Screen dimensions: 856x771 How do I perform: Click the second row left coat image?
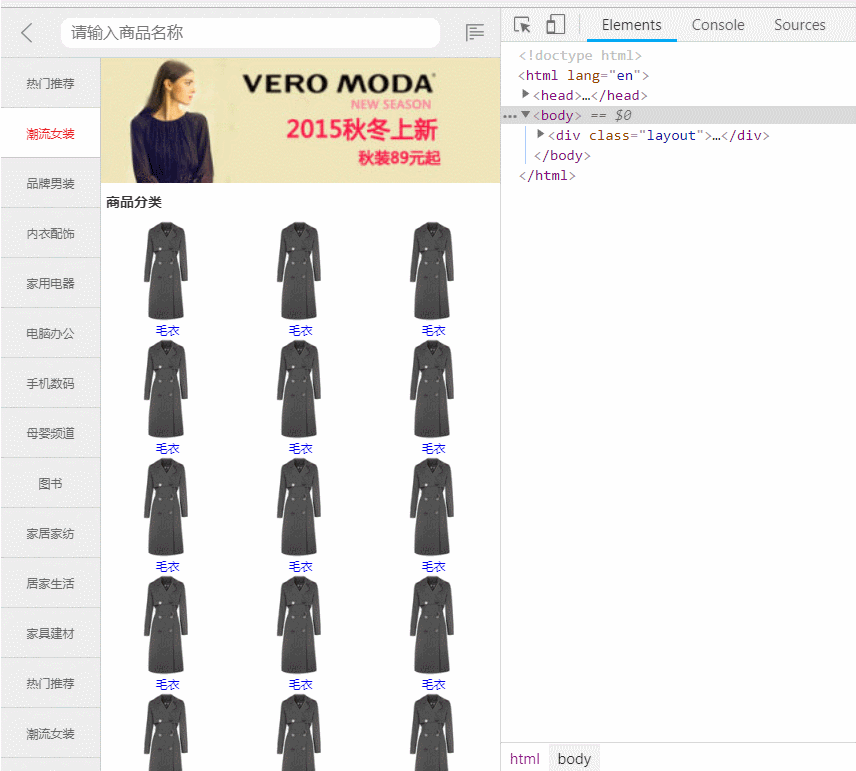click(x=166, y=388)
